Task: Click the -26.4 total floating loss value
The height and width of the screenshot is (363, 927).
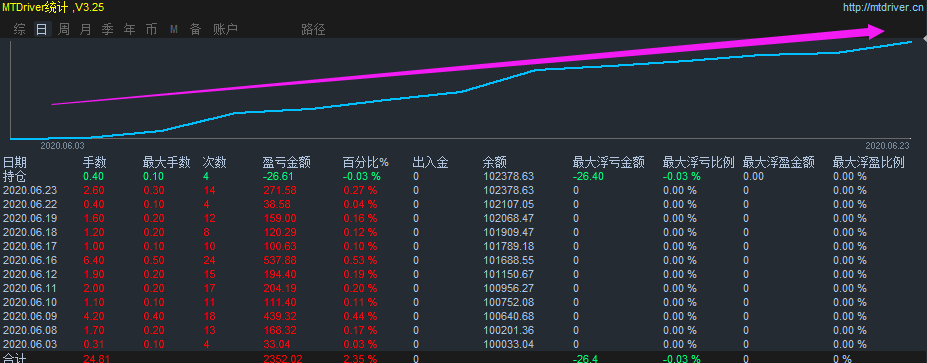Action: pos(585,358)
